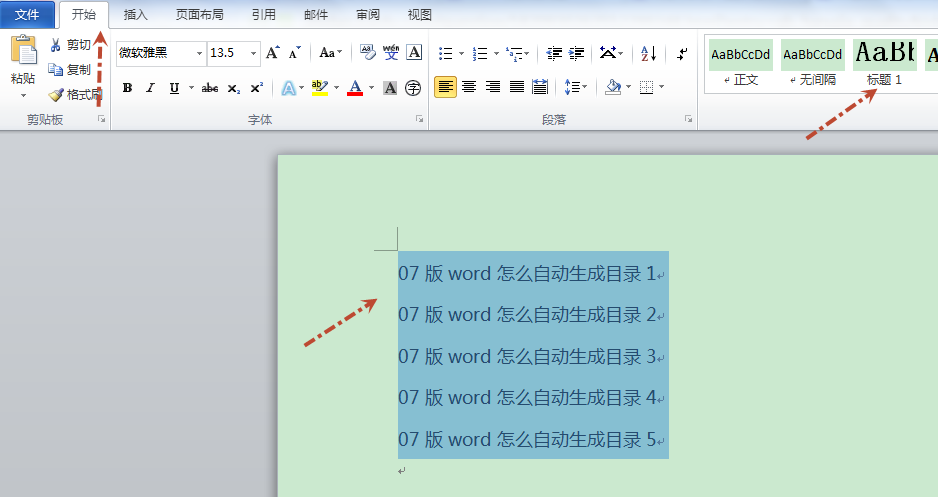Click the 粘贴 paste button
Image resolution: width=938 pixels, height=497 pixels.
(x=23, y=60)
